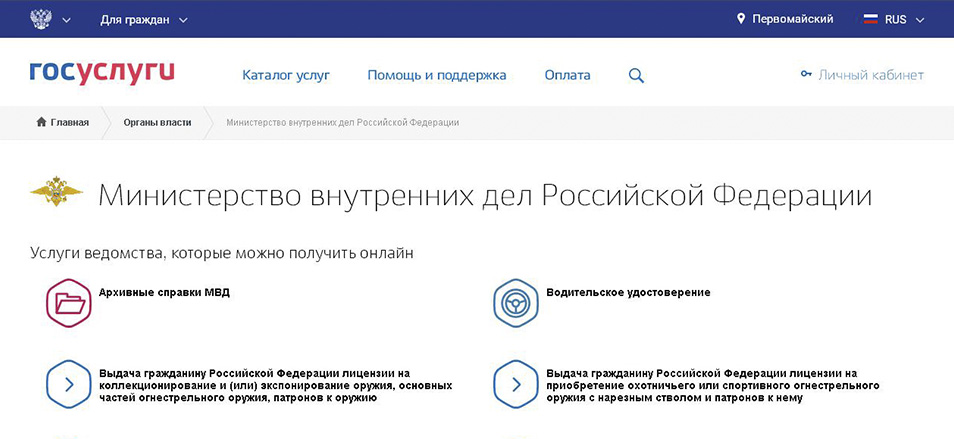The width and height of the screenshot is (954, 439).
Task: Open license for приобретение охотничьего огнестрельного оружия
Action: pyautogui.click(x=712, y=385)
